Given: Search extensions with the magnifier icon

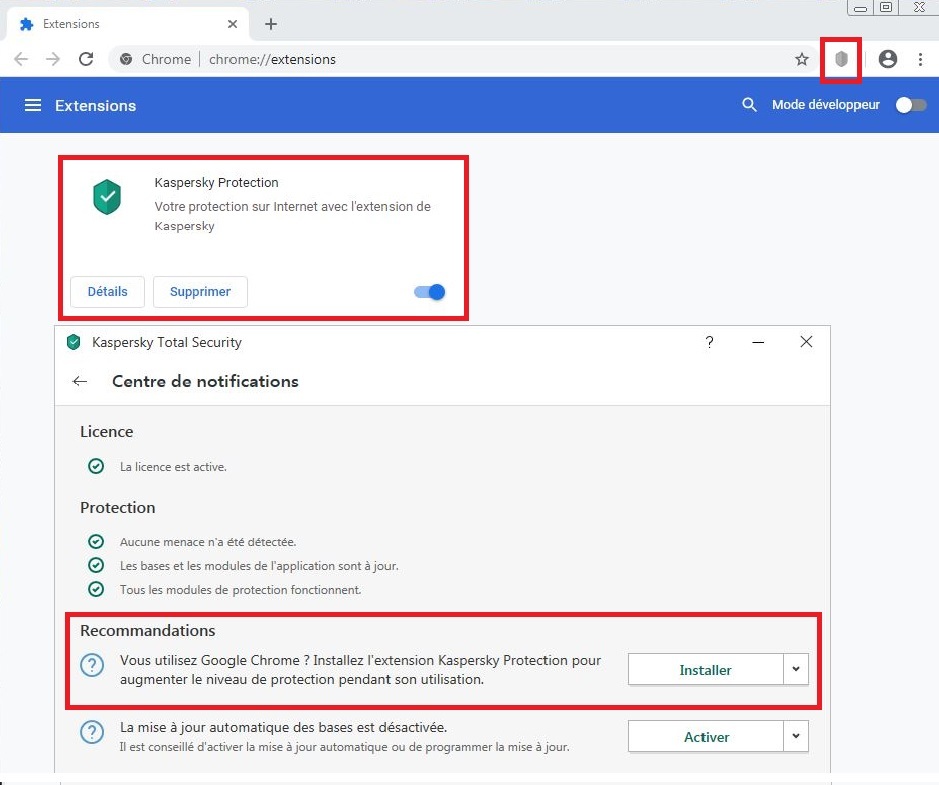Looking at the screenshot, I should 749,105.
